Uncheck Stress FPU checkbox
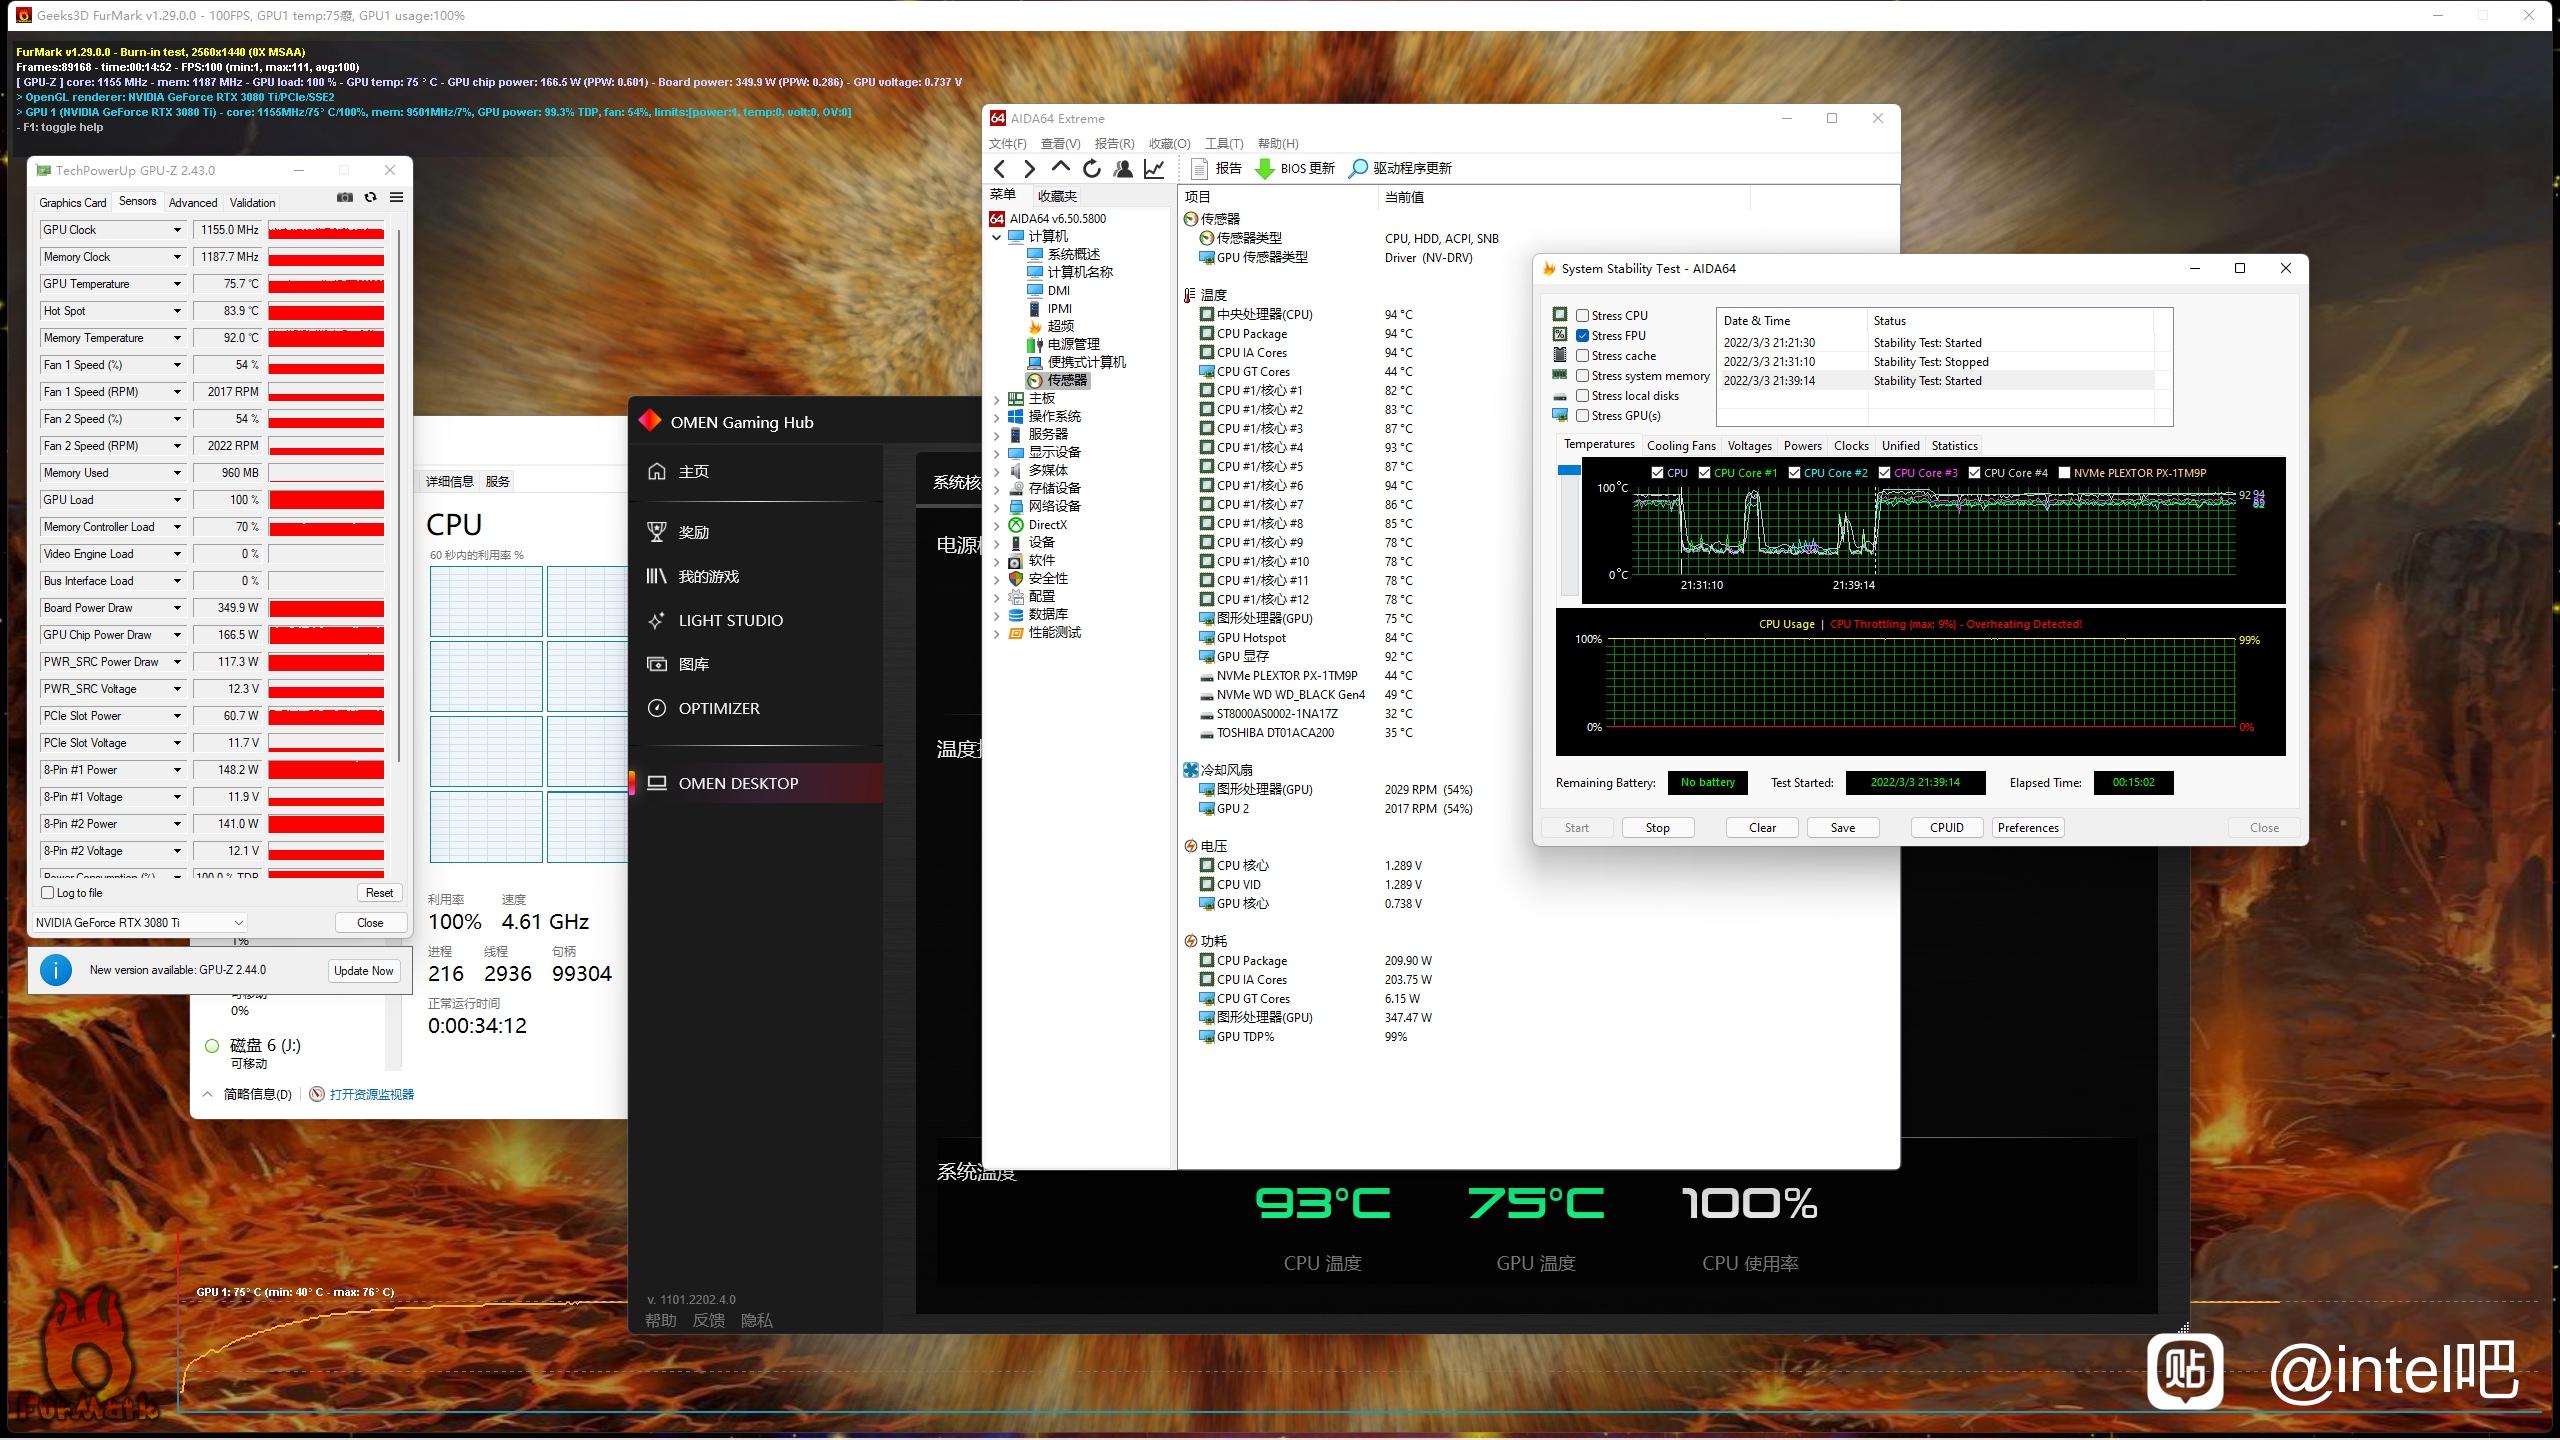2560x1440 pixels. tap(1582, 335)
